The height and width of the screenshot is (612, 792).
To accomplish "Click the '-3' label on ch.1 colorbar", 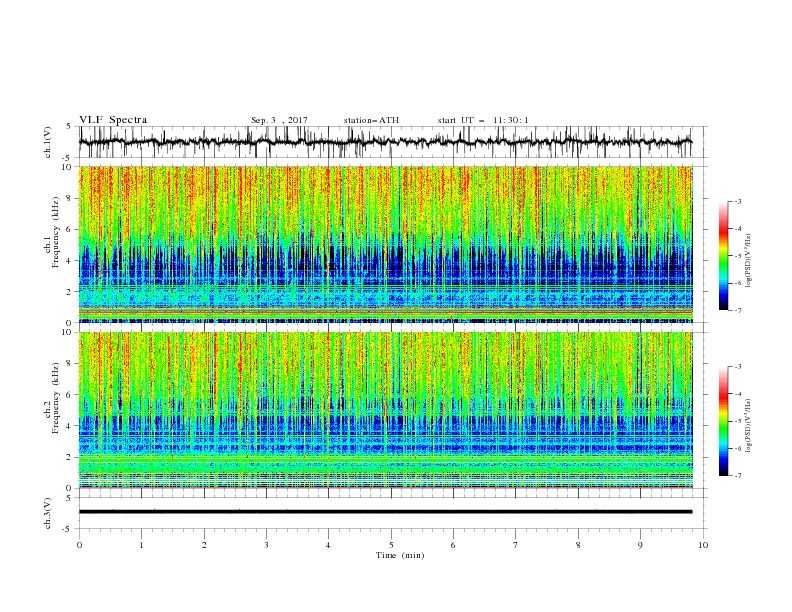I will tap(738, 201).
